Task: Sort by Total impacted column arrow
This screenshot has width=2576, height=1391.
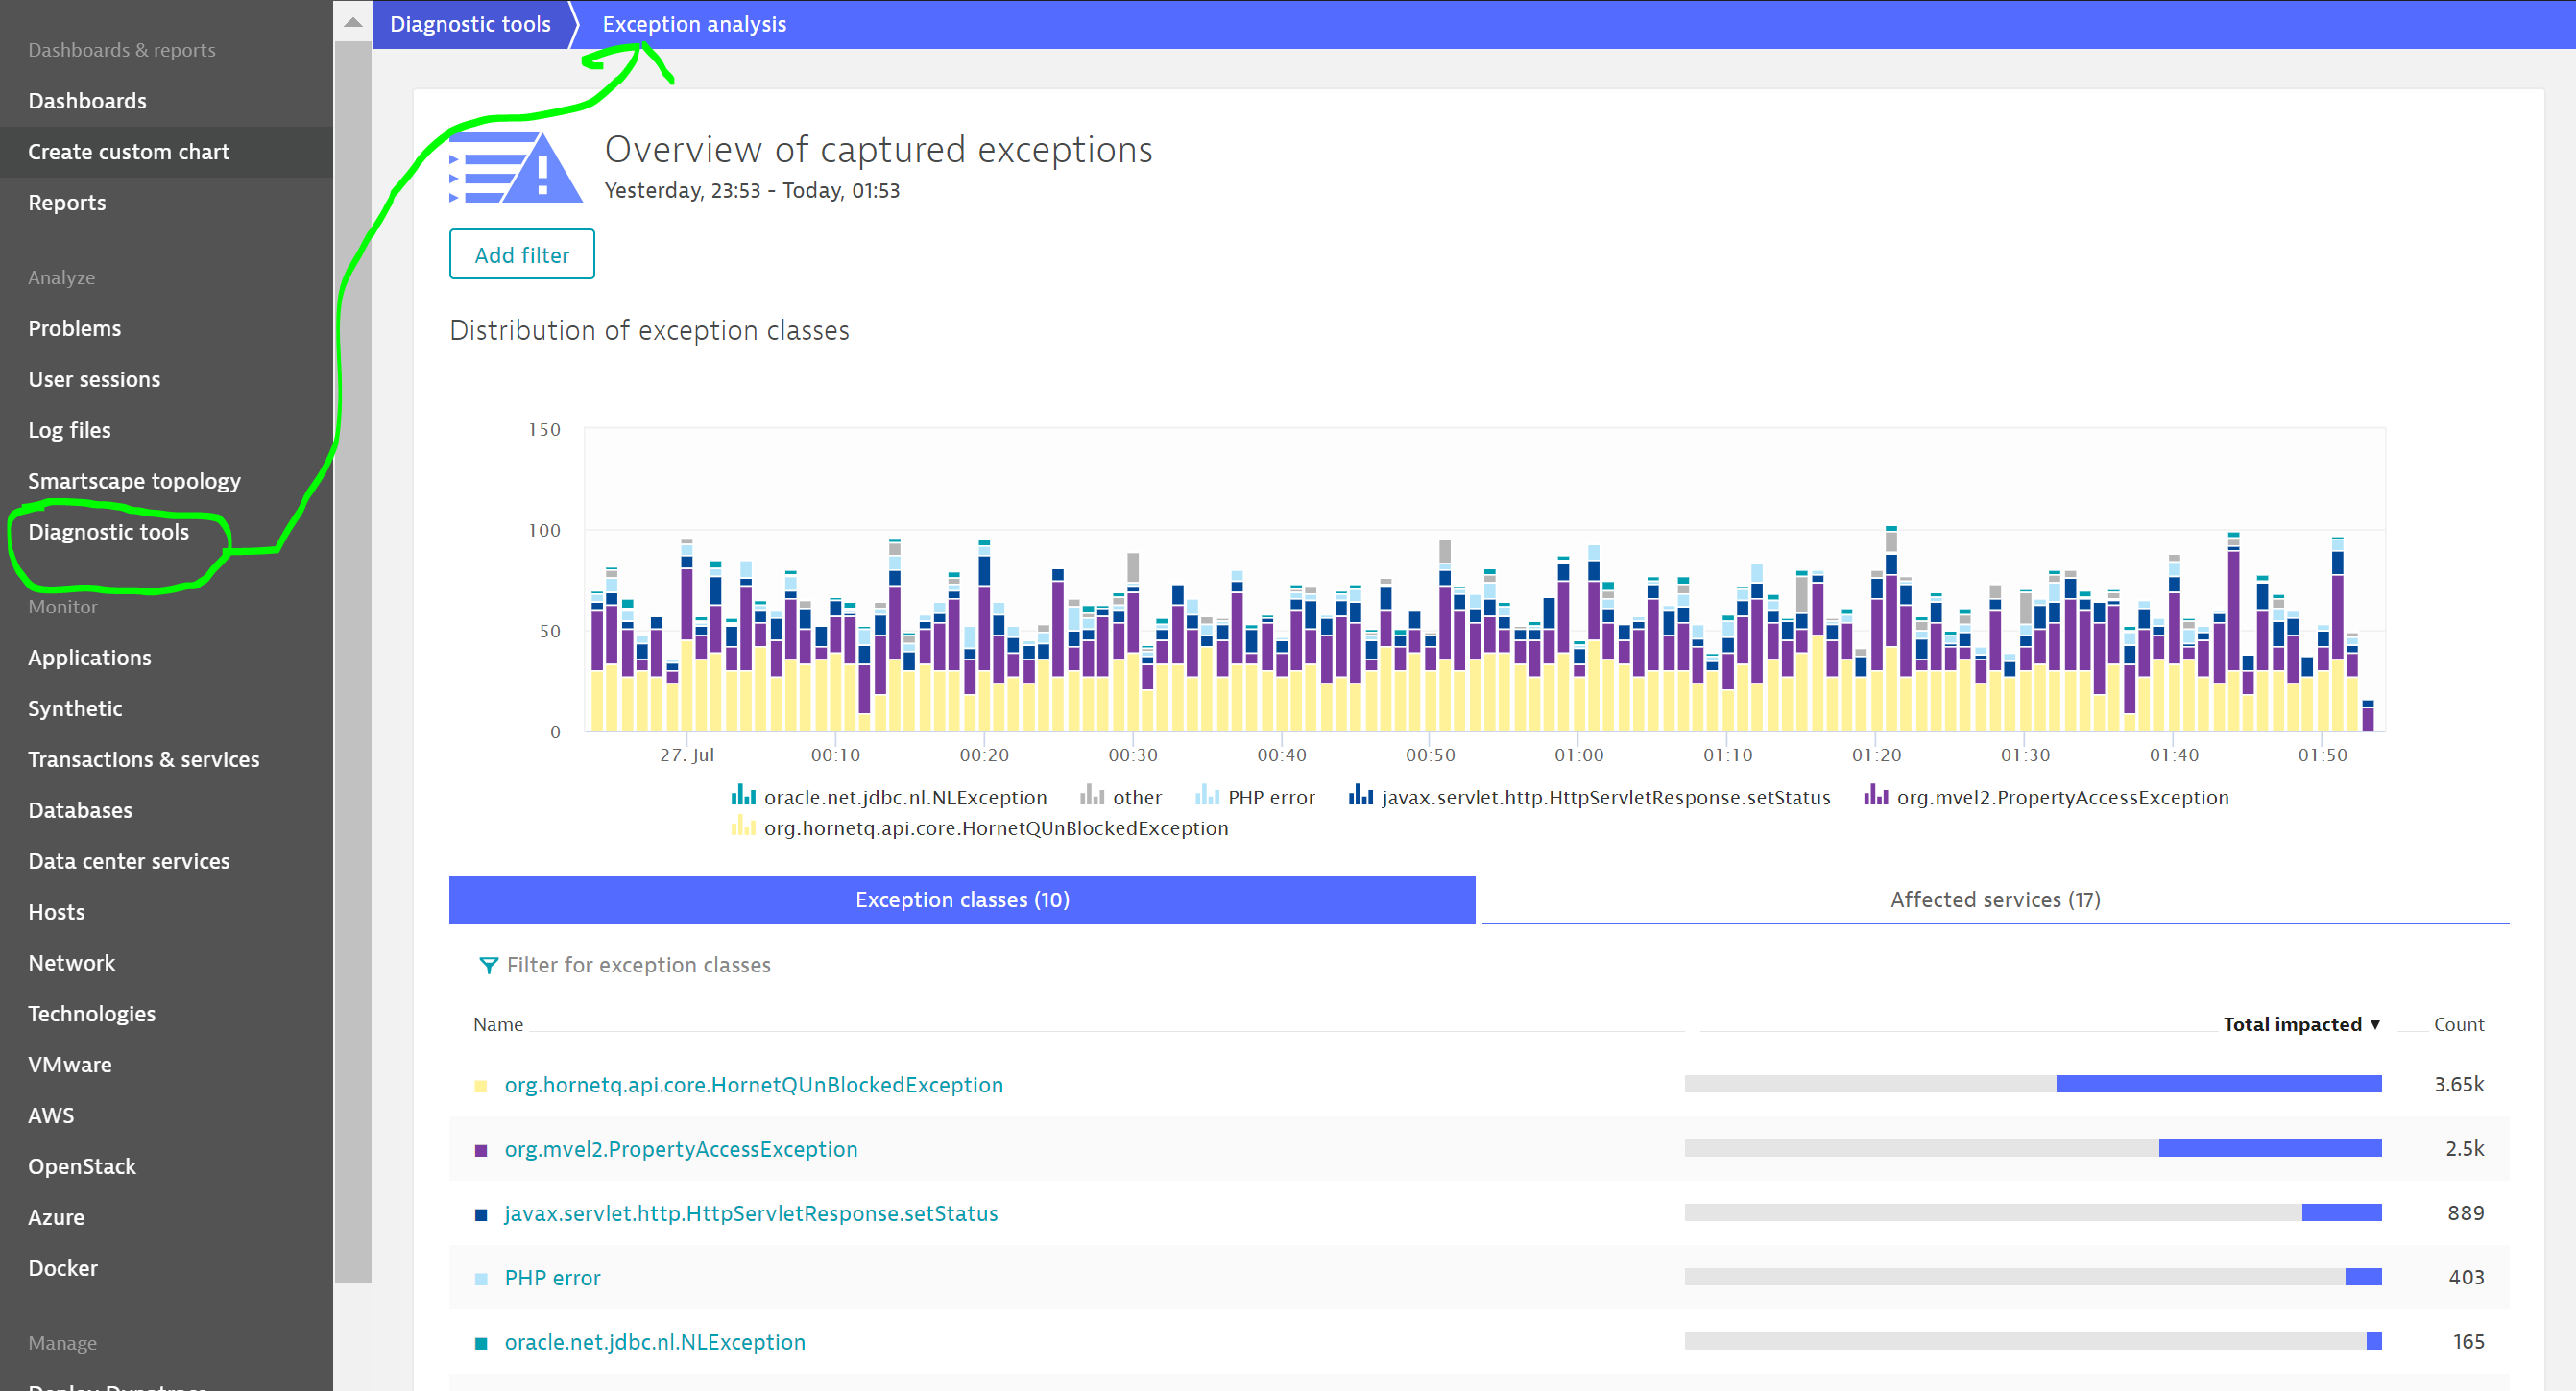Action: click(2375, 1024)
